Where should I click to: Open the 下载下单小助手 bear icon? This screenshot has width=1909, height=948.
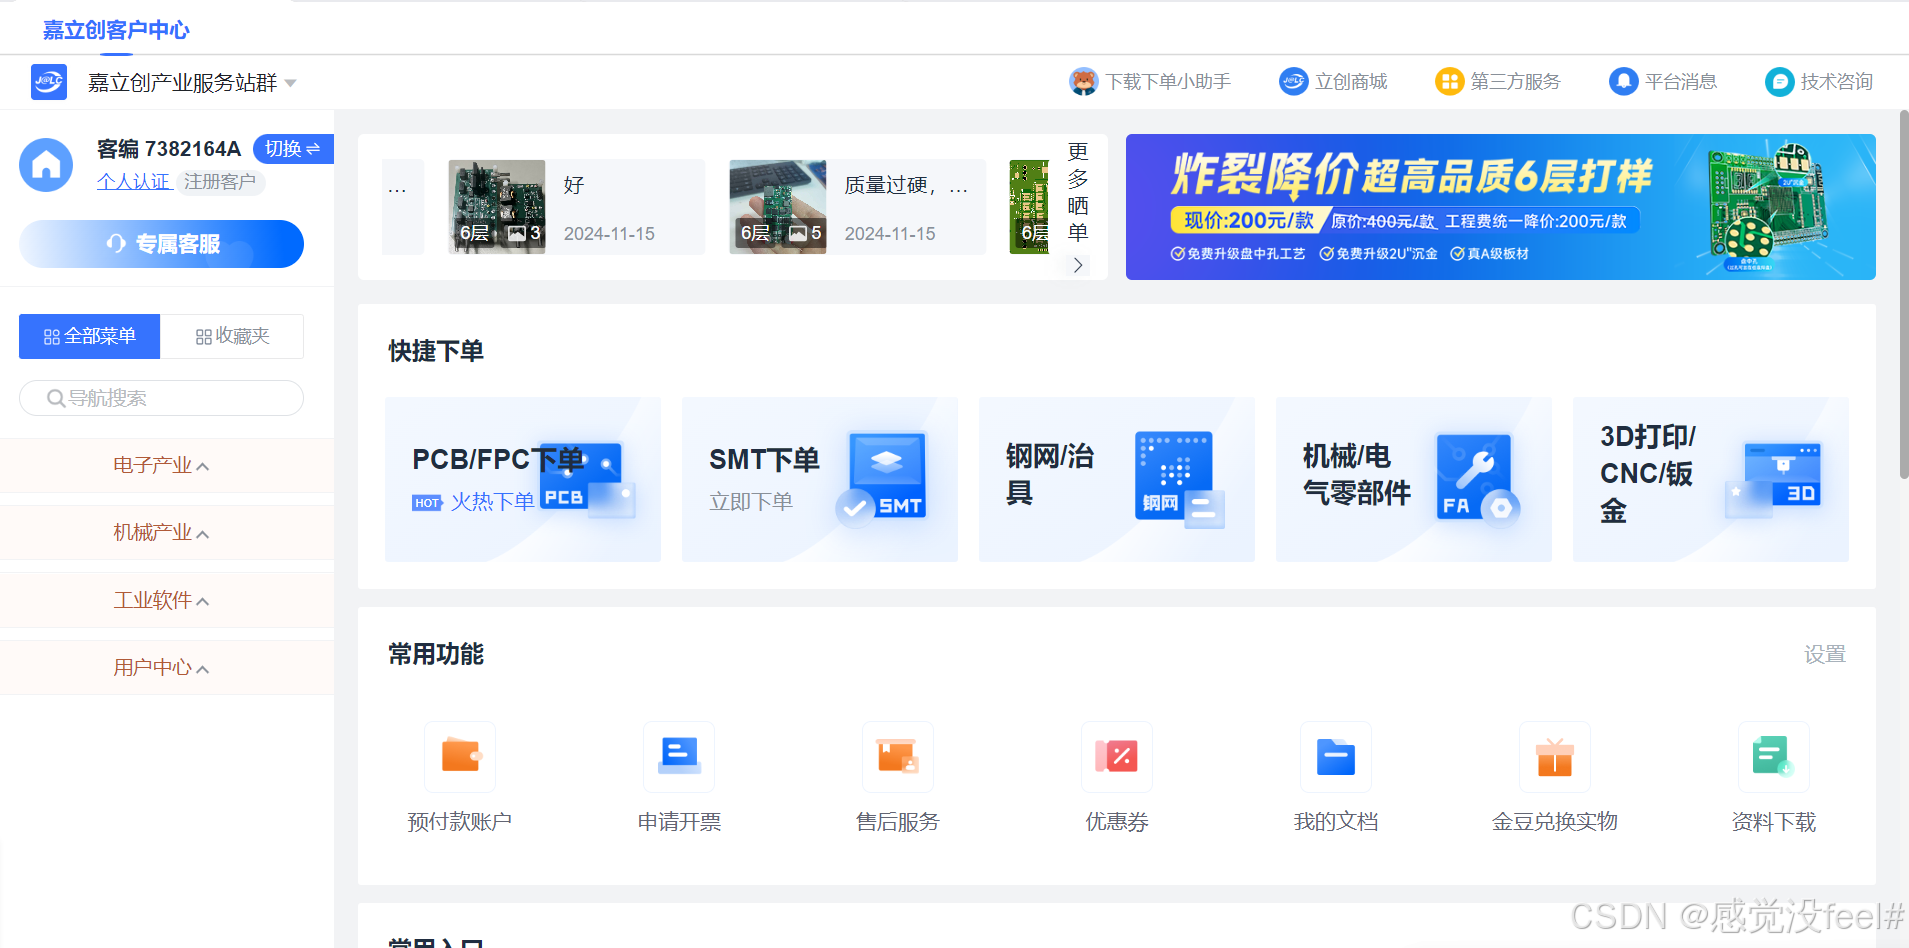tap(1083, 82)
